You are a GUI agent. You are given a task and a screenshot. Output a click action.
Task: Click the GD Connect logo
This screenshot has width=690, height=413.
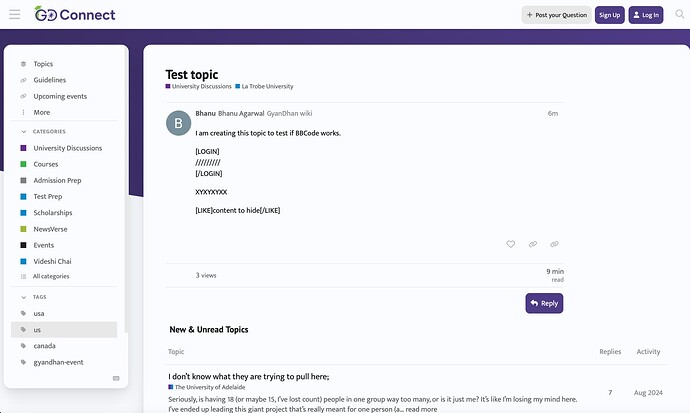pyautogui.click(x=75, y=15)
